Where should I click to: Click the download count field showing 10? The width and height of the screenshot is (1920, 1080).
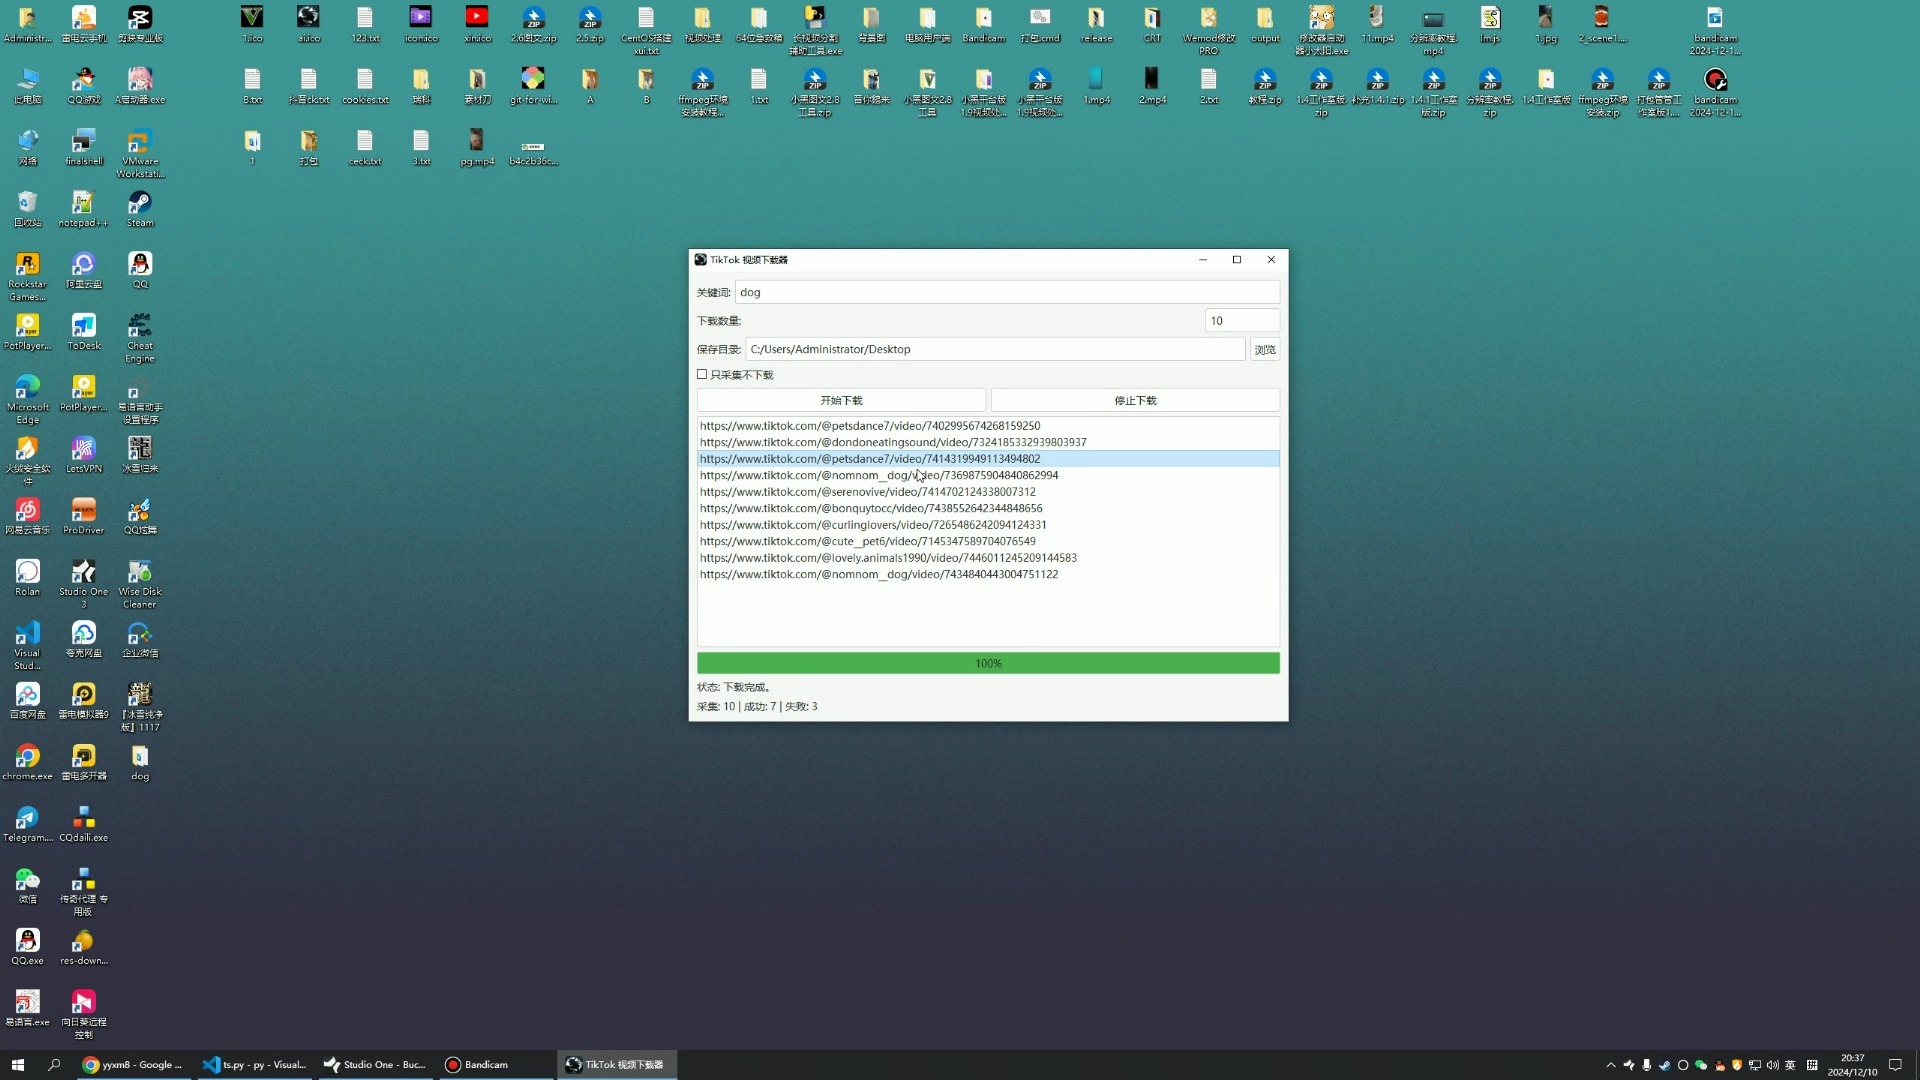(1242, 321)
